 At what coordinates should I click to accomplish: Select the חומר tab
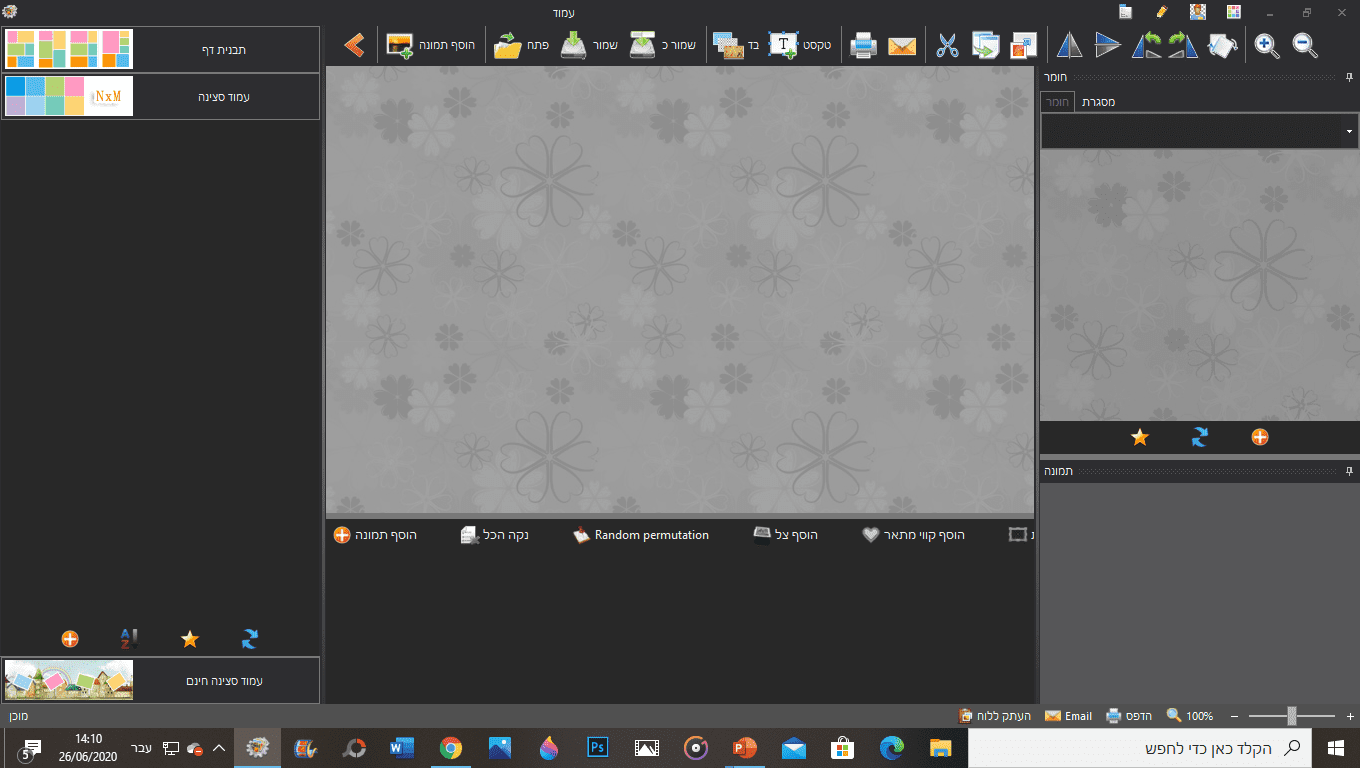click(1058, 102)
